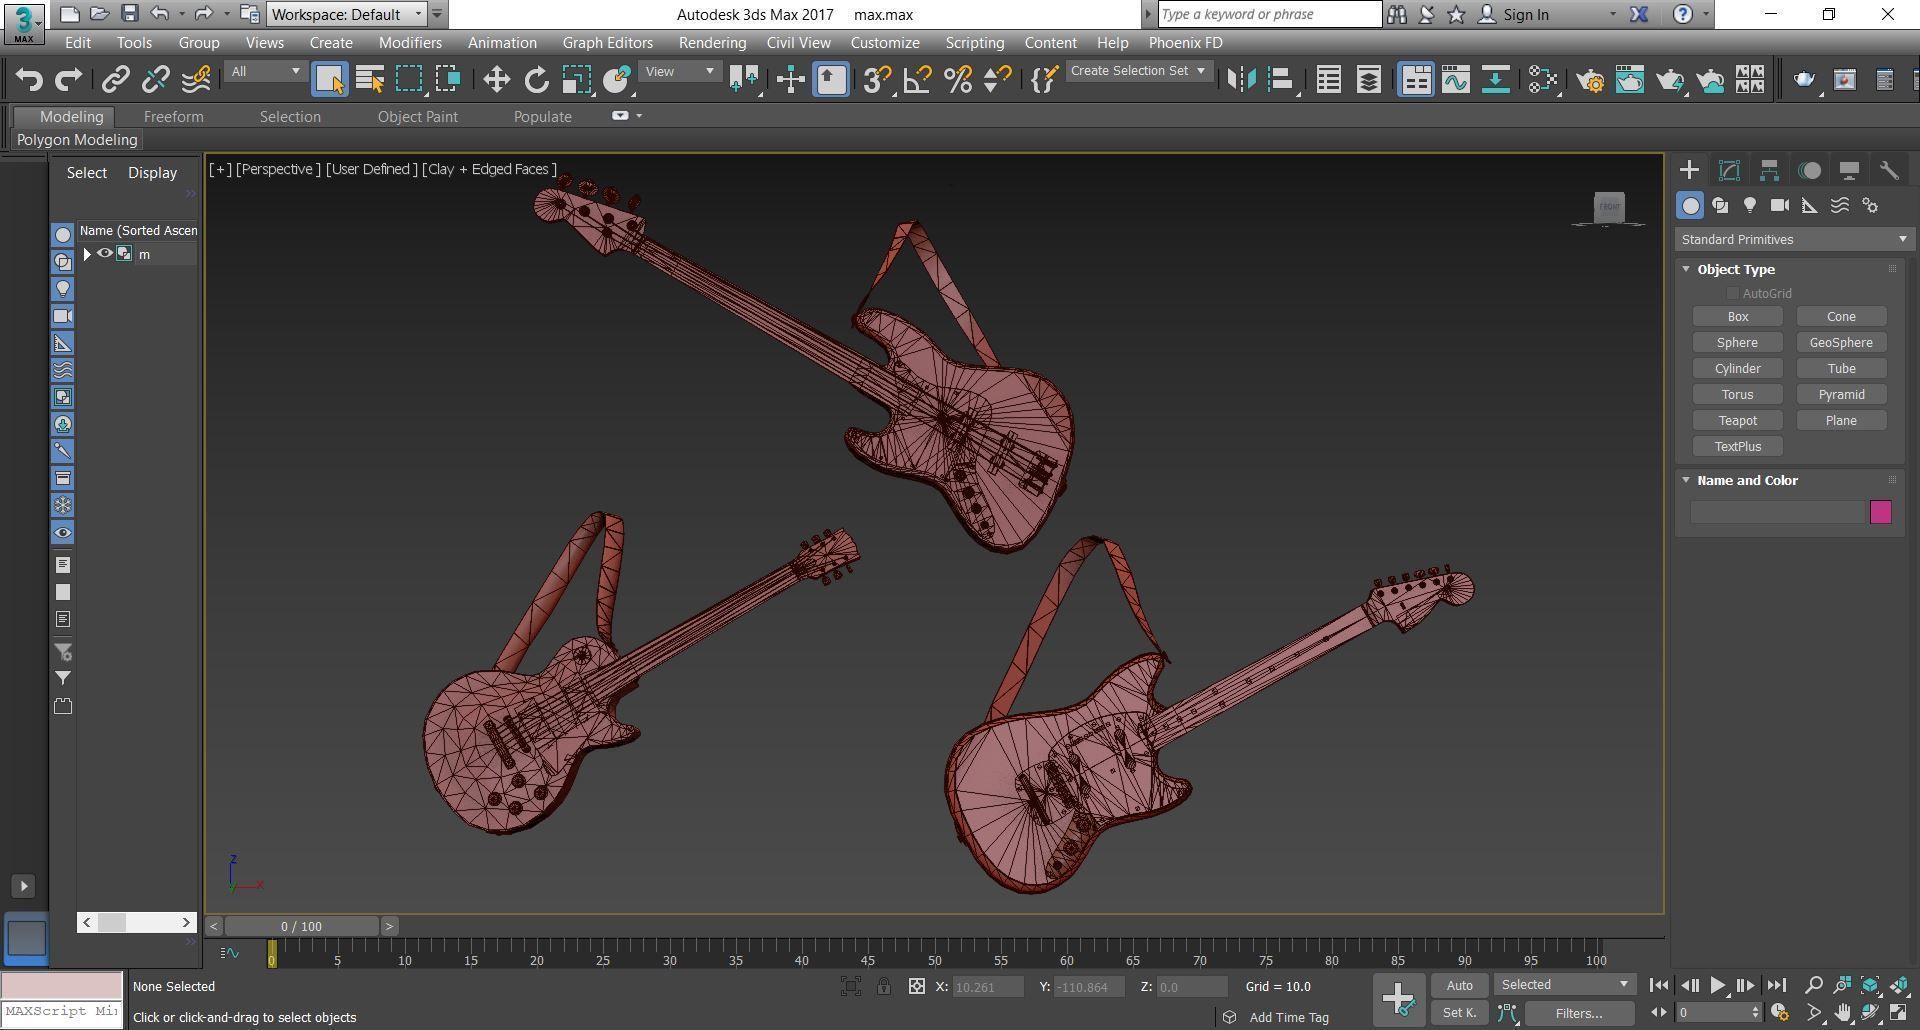The image size is (1920, 1030).
Task: Click the Pyramid button
Action: pyautogui.click(x=1841, y=394)
